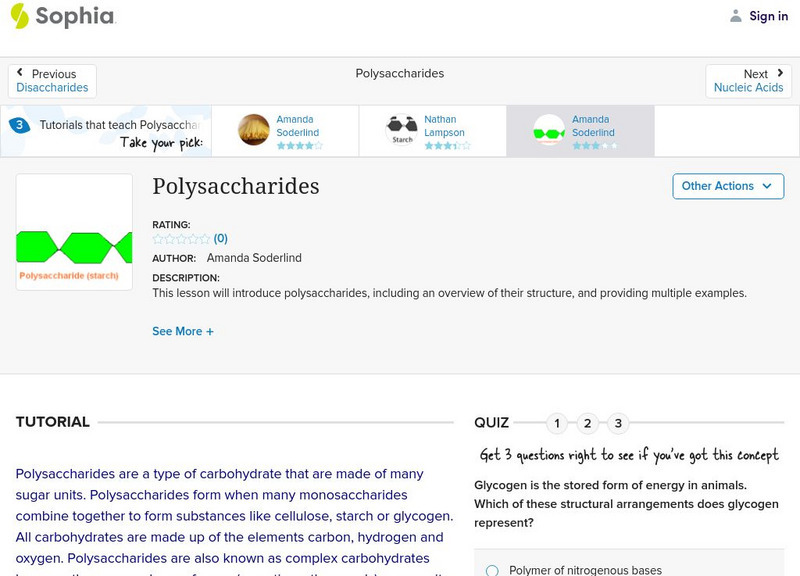Select Nathan Lampson's Starch tutorial avatar

coord(402,130)
